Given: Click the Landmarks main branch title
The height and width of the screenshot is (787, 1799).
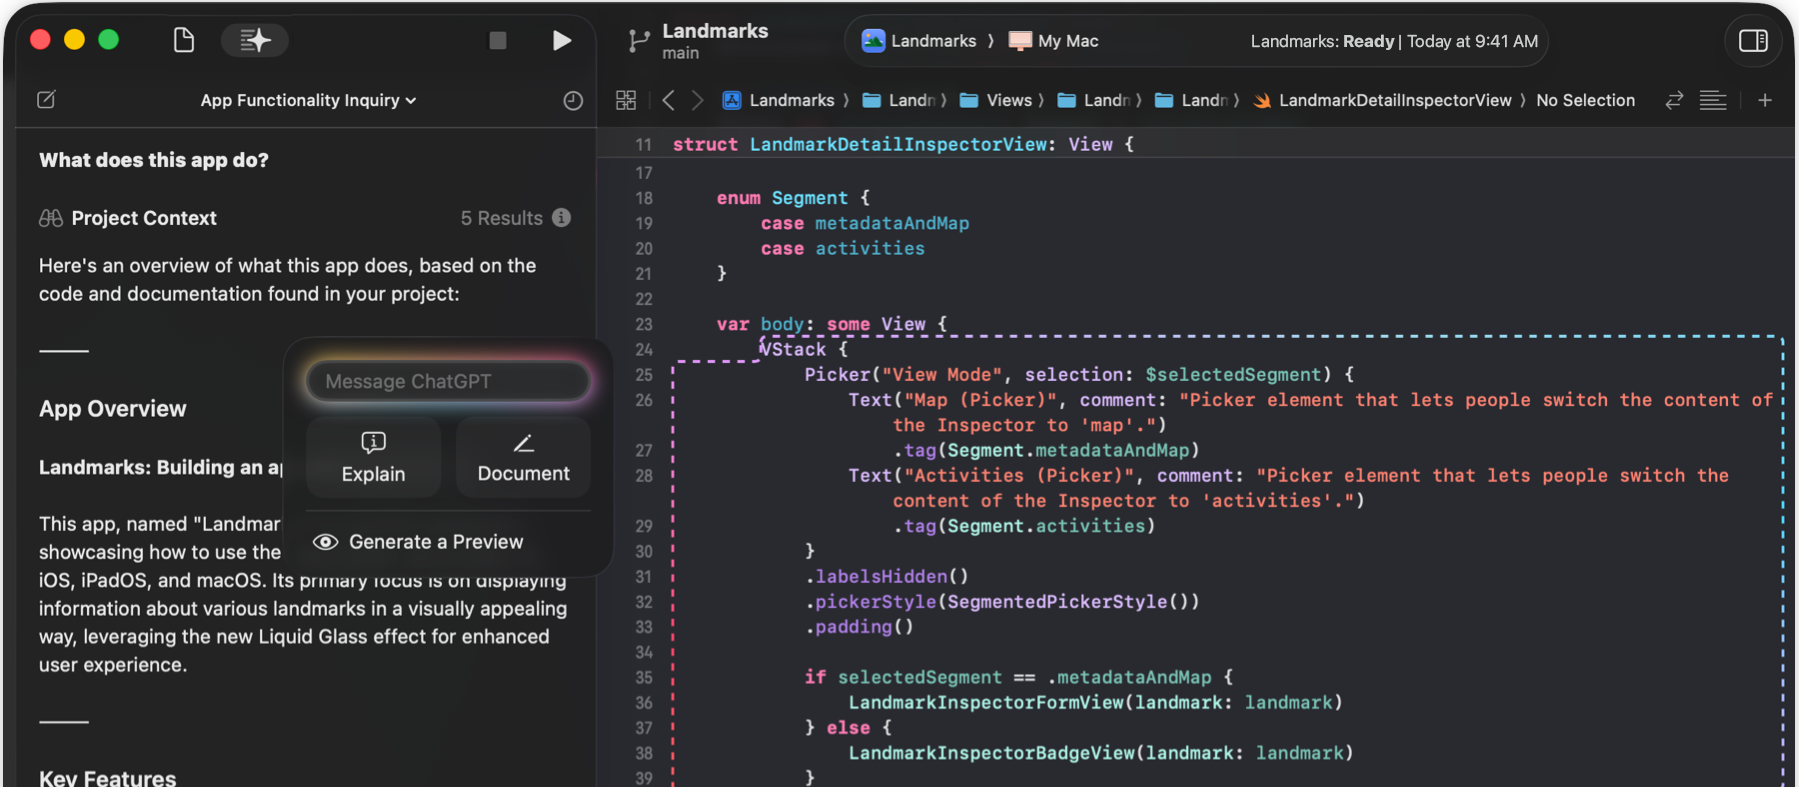Looking at the screenshot, I should [715, 41].
